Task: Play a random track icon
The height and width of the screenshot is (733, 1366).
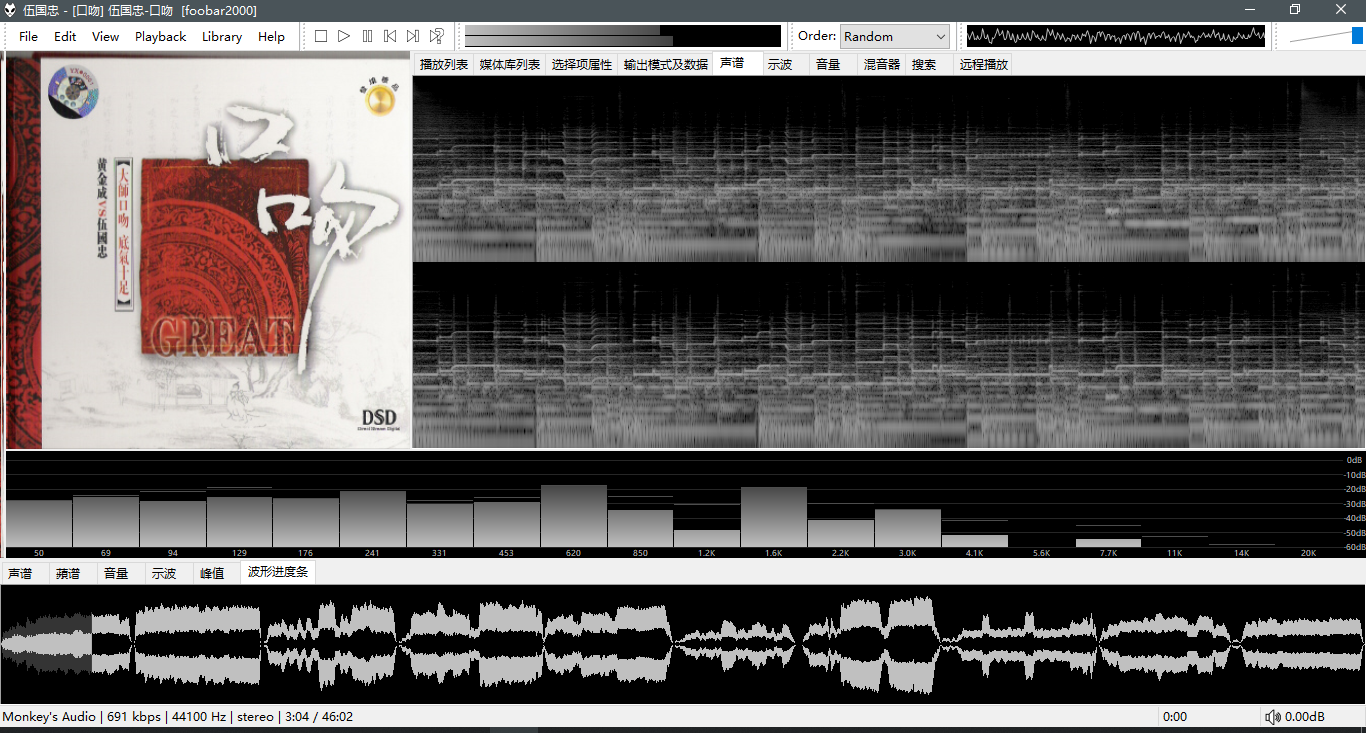Action: click(x=437, y=36)
